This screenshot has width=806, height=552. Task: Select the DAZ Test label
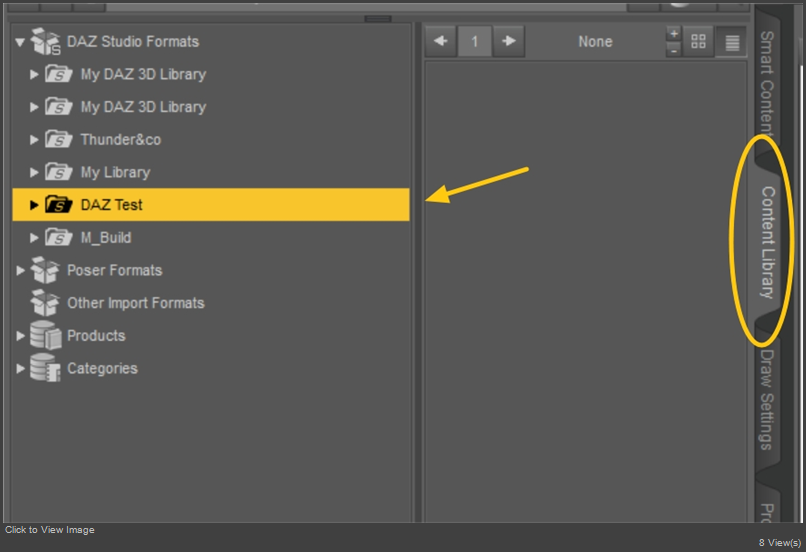click(112, 205)
